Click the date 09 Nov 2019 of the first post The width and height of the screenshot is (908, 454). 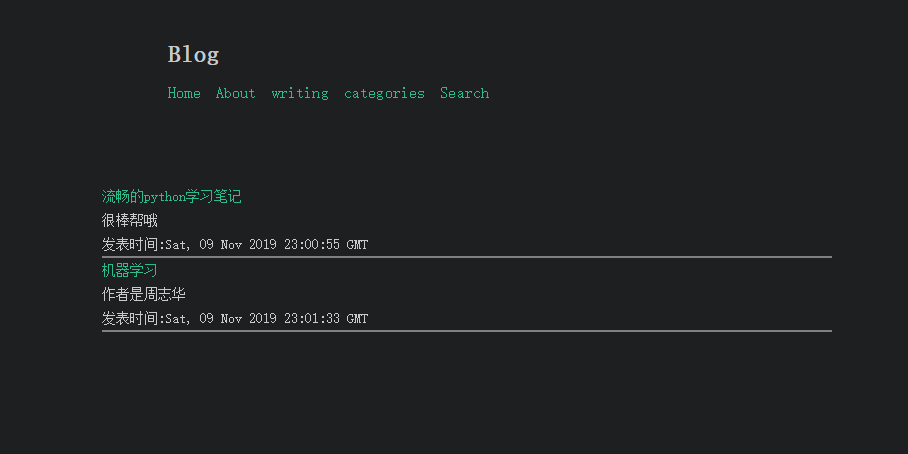click(x=238, y=244)
